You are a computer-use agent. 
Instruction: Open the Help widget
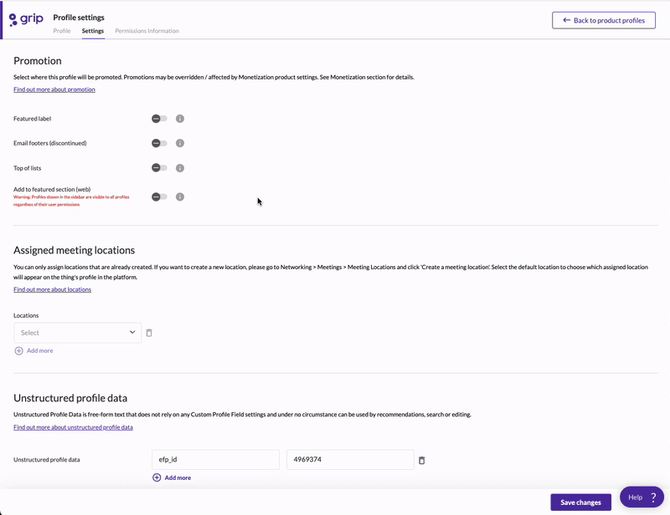(641, 497)
